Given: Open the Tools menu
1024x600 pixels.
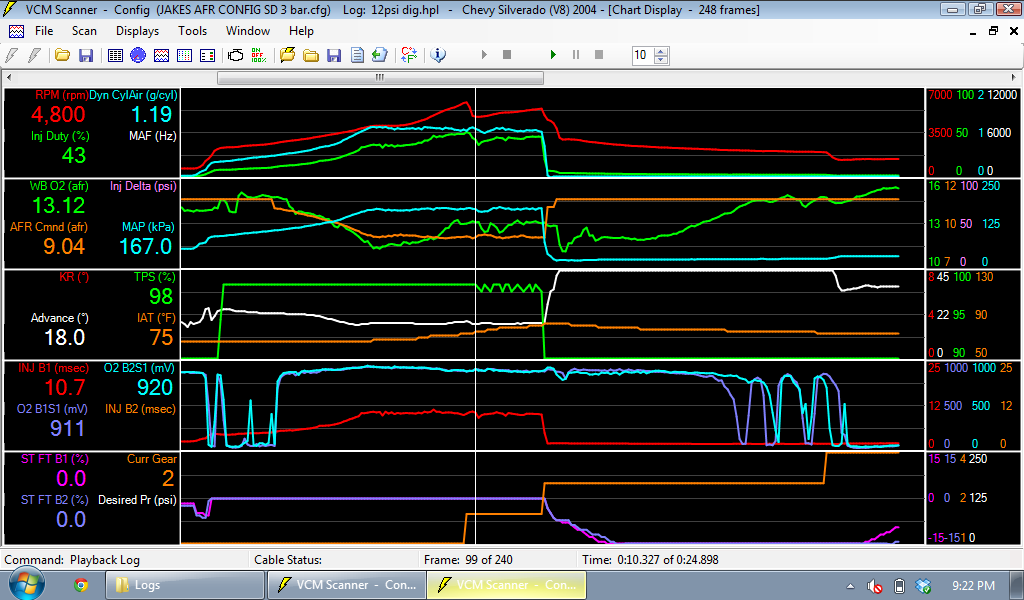Looking at the screenshot, I should click(194, 30).
